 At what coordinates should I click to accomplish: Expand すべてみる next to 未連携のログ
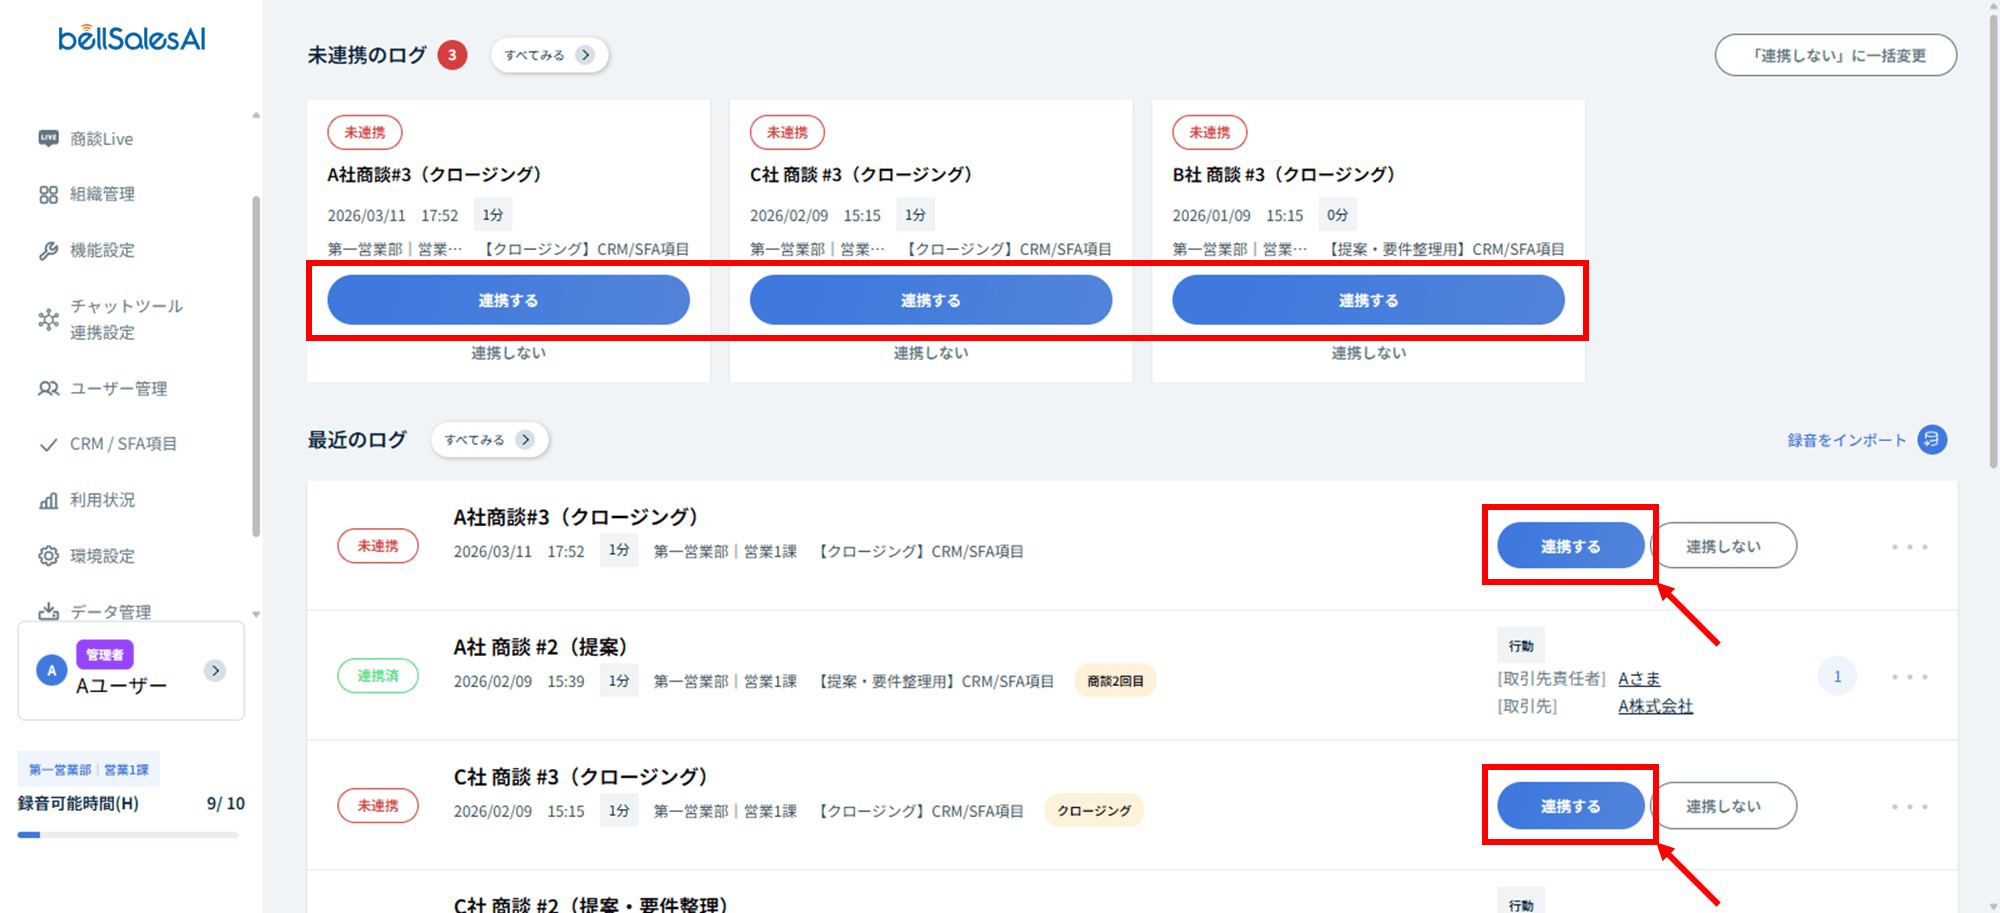click(x=549, y=55)
